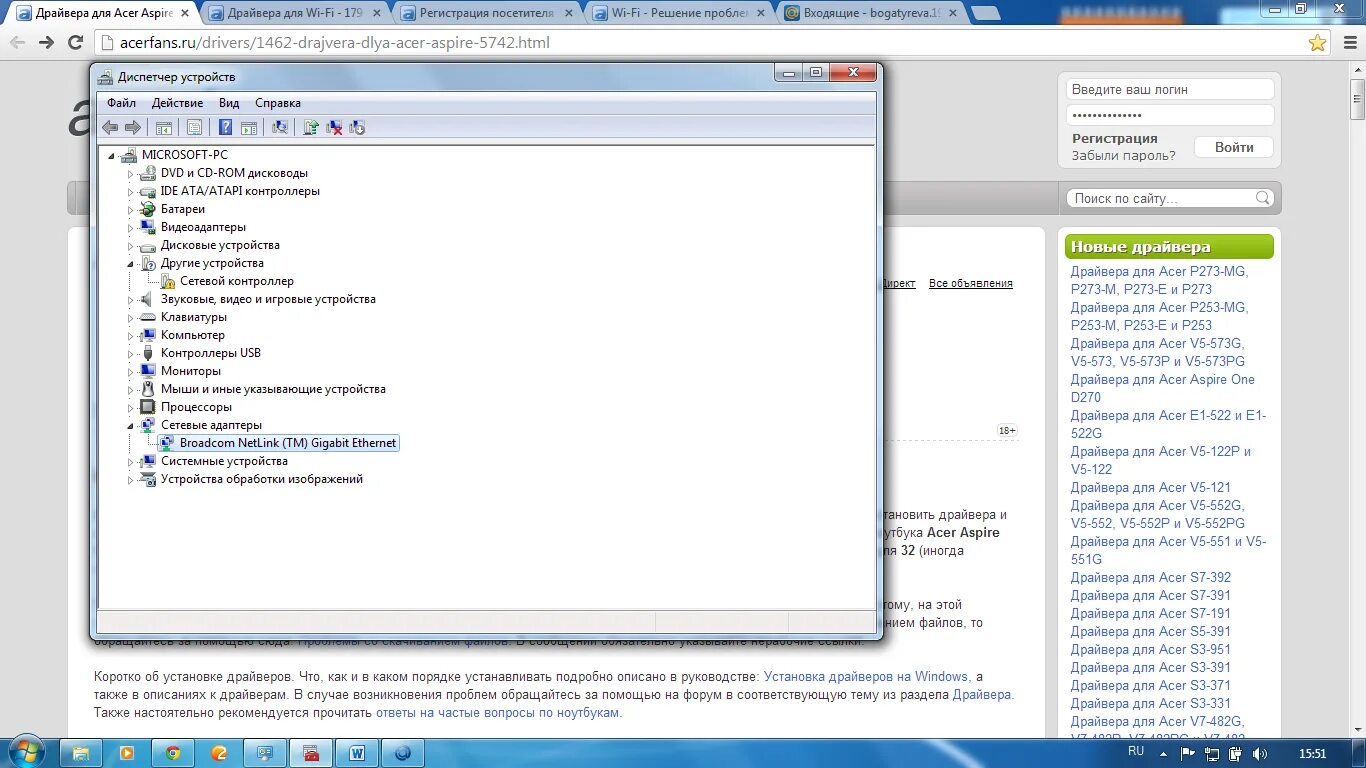Click the Back arrow in Device Manager toolbar
Screen dimensions: 1366x768
(x=110, y=127)
